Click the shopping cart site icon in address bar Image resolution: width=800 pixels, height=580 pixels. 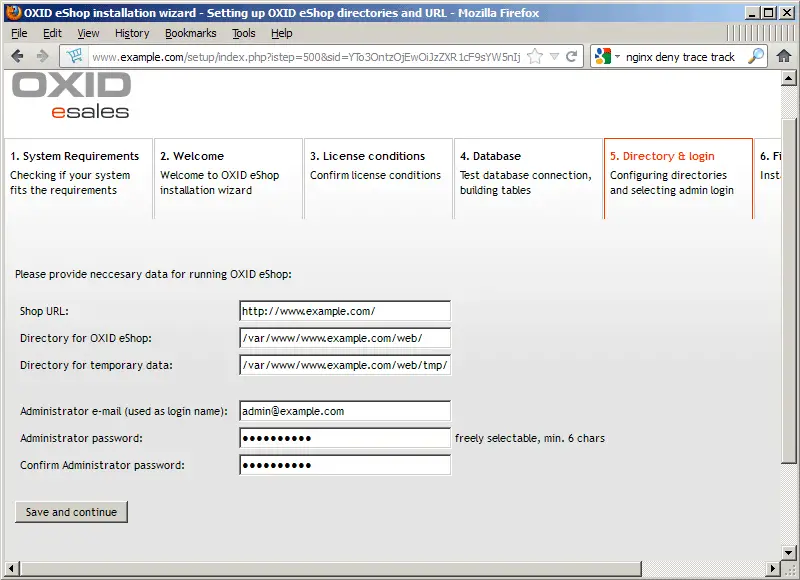tap(74, 56)
